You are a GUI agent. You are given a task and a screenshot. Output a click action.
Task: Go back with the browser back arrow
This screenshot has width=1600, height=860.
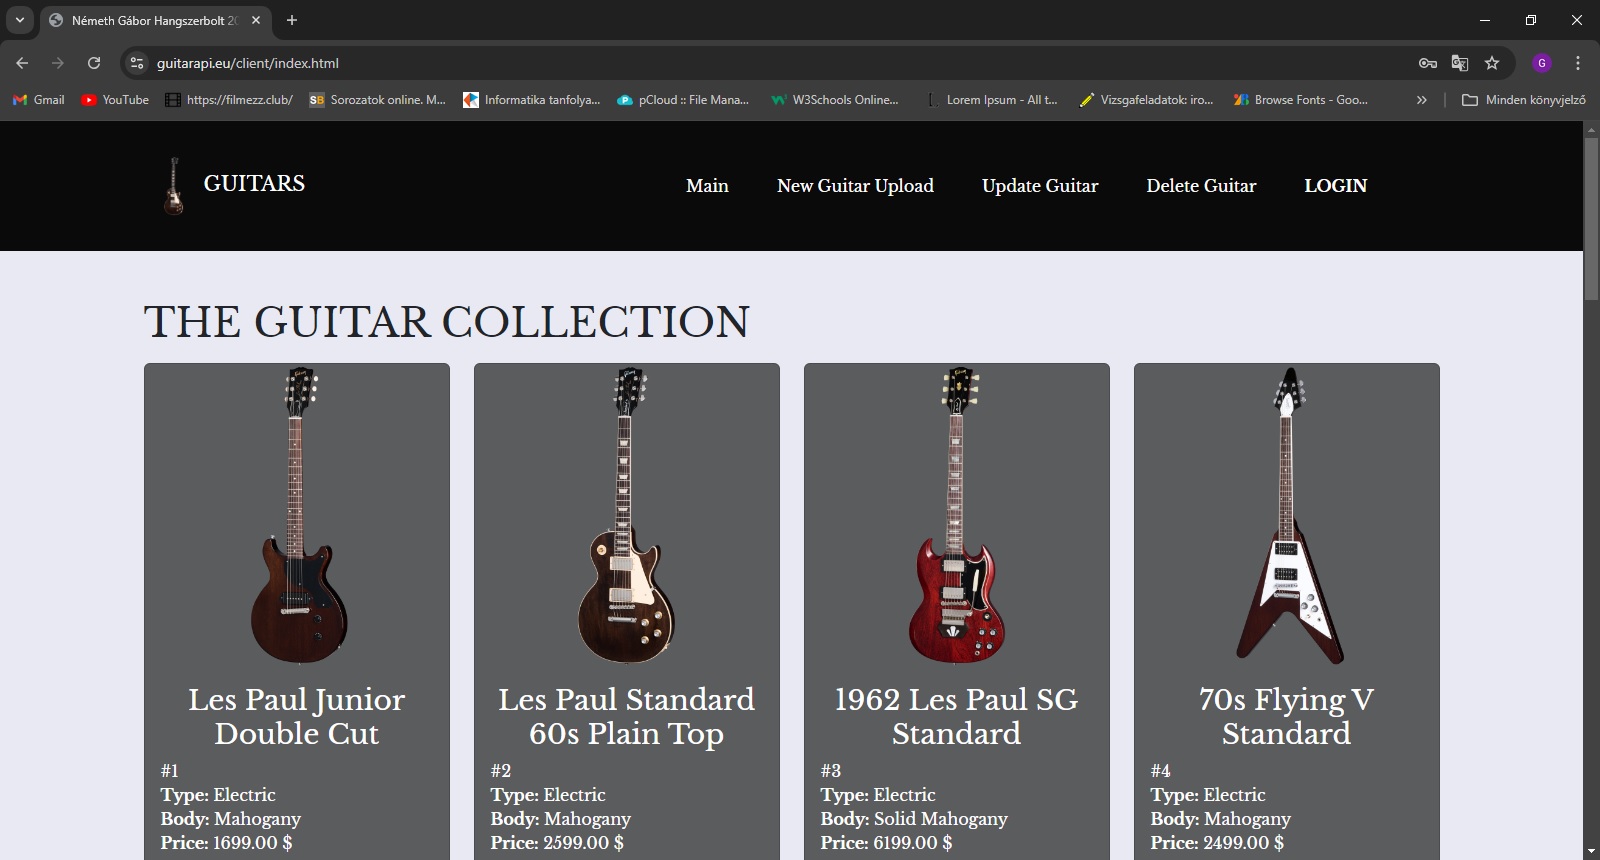pos(22,63)
